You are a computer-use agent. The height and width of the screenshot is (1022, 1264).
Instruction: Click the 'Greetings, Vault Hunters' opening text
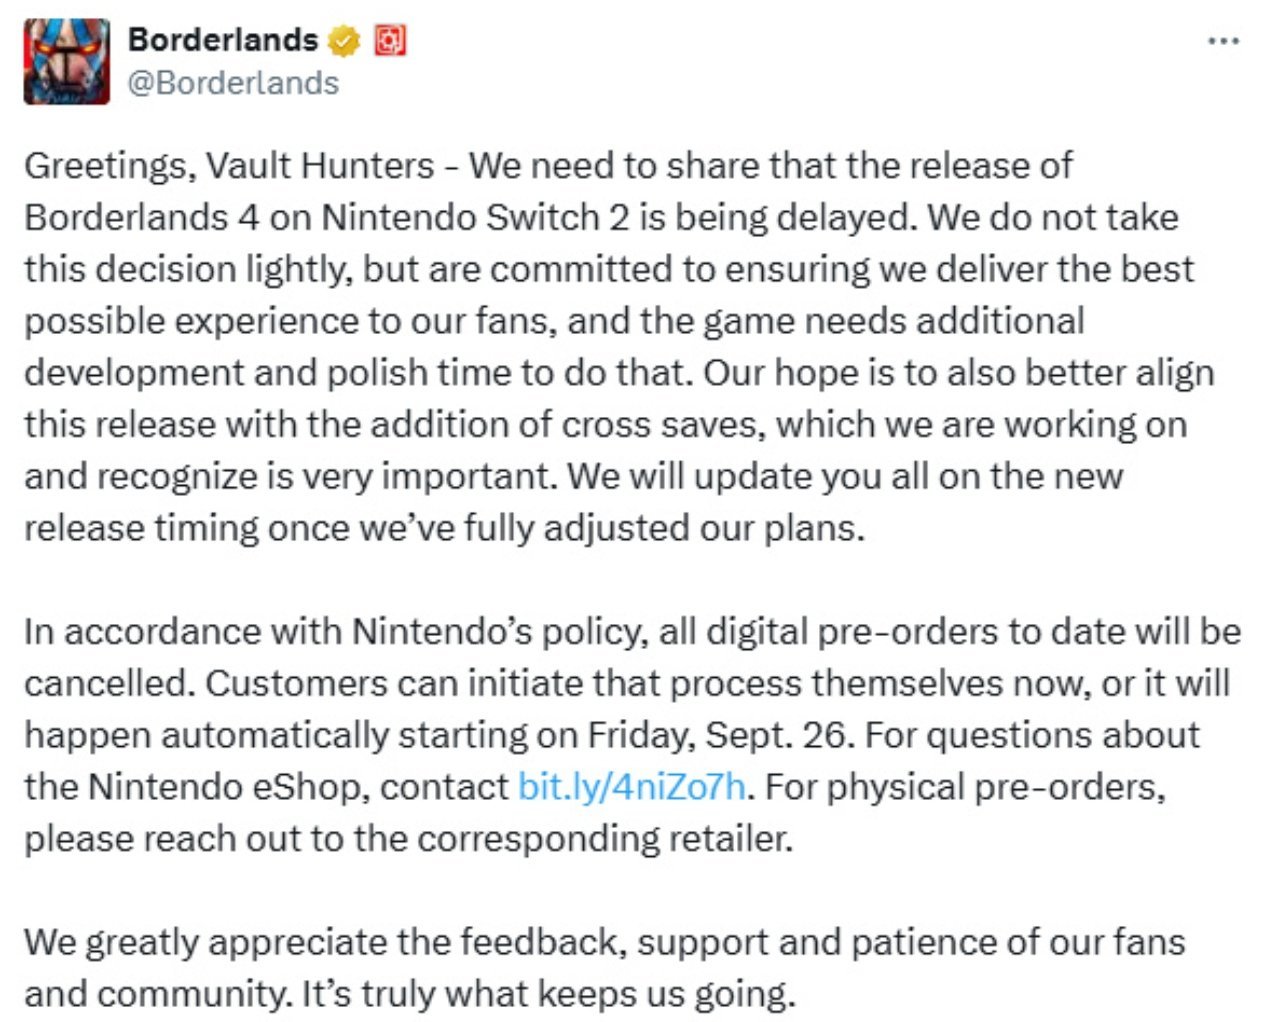[x=229, y=167]
